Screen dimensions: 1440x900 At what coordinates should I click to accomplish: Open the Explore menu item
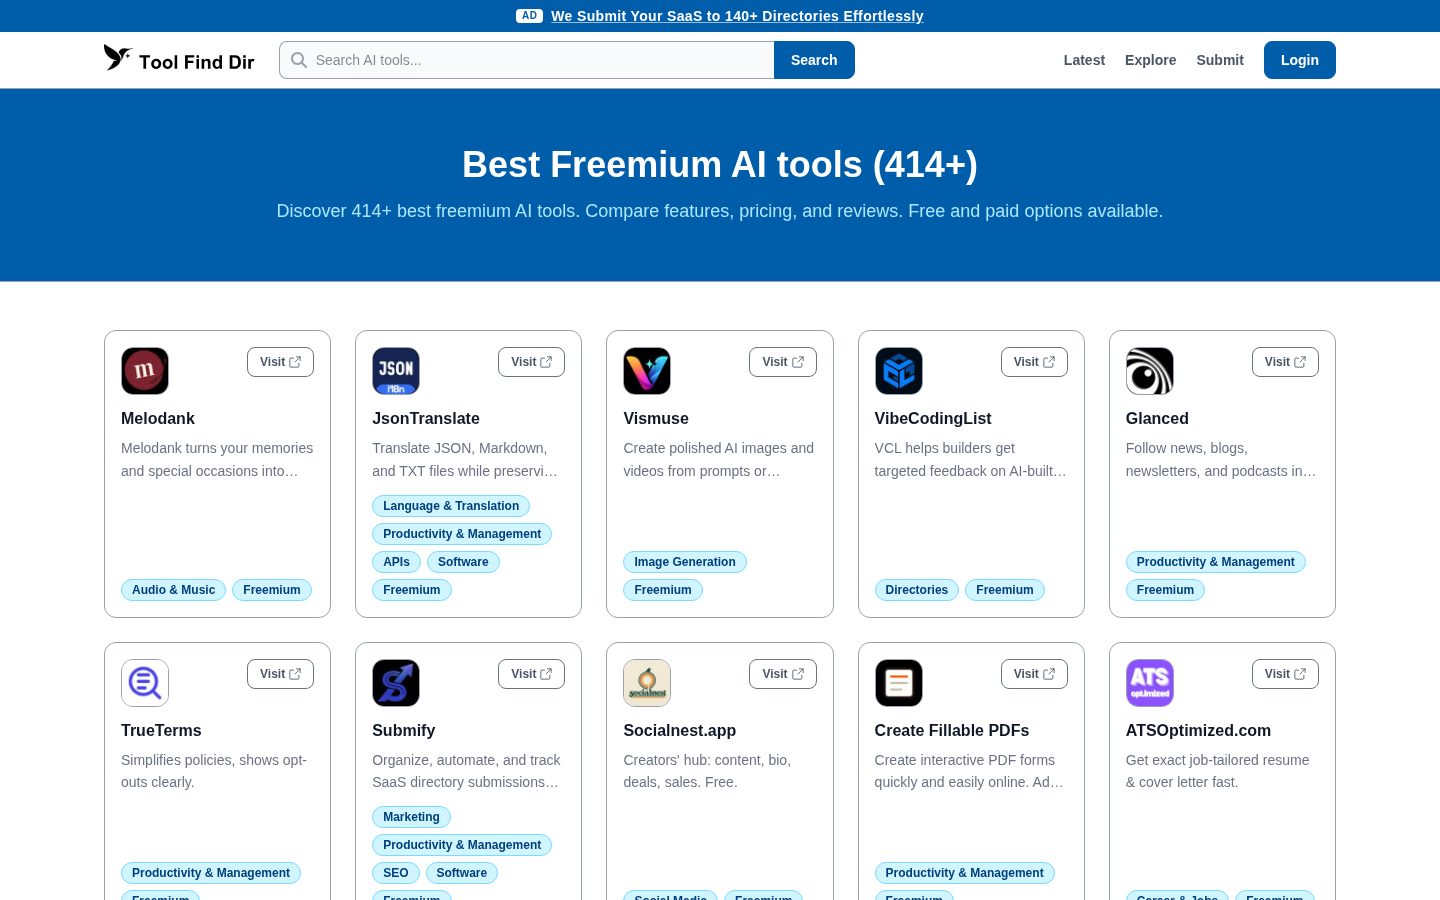click(1150, 60)
